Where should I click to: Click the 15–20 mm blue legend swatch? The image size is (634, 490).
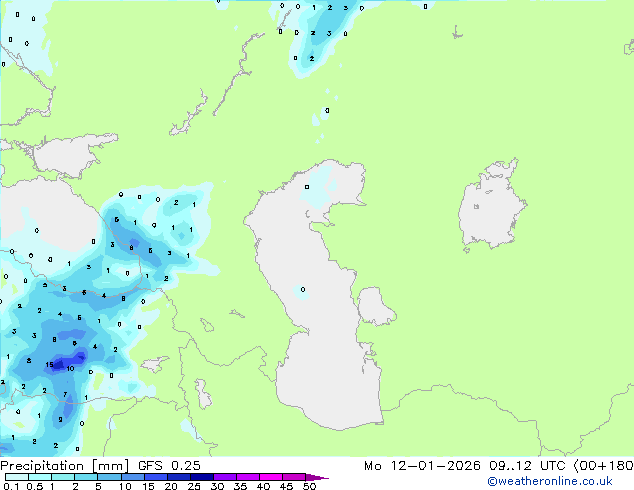tap(156, 477)
